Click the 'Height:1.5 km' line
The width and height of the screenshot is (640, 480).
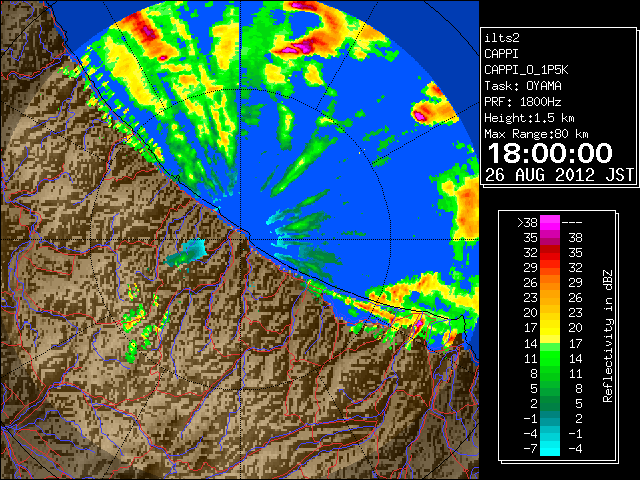point(529,118)
